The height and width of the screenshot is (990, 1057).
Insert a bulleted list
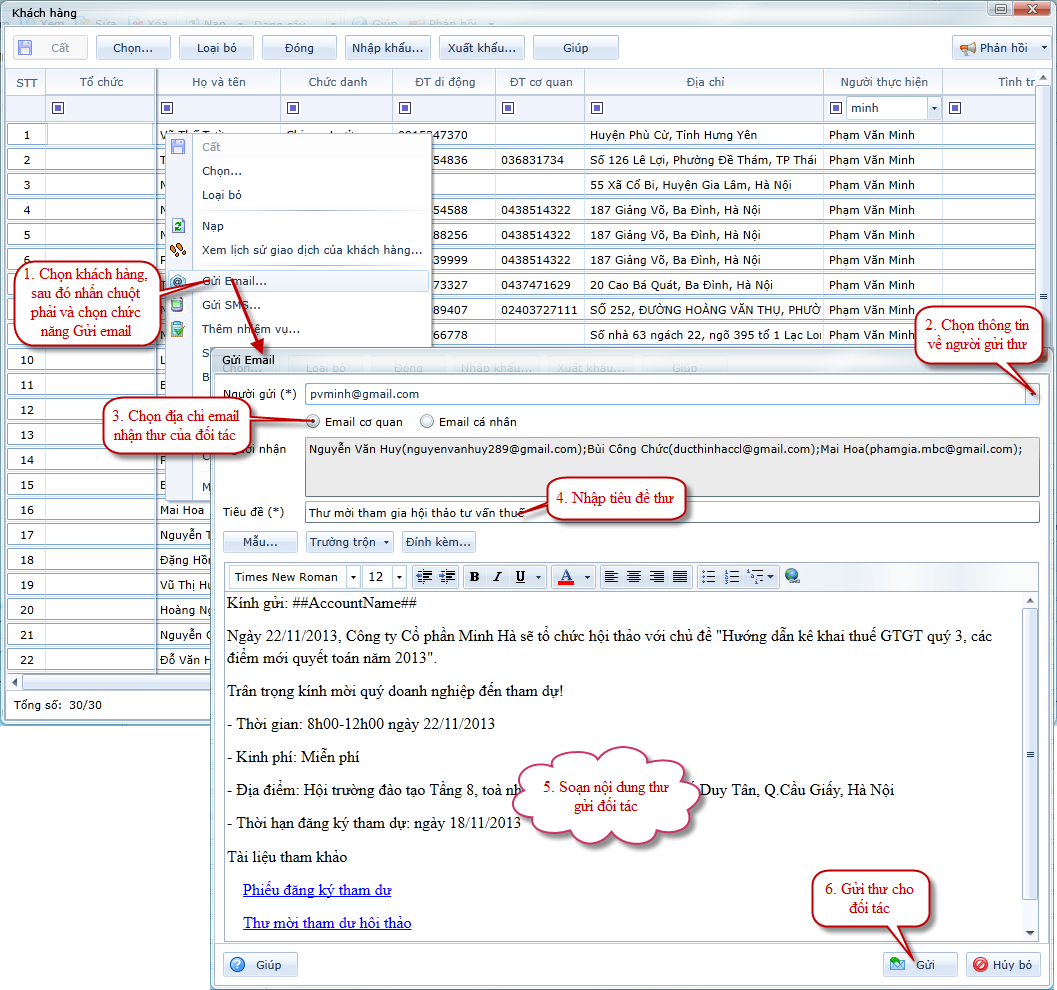[709, 577]
